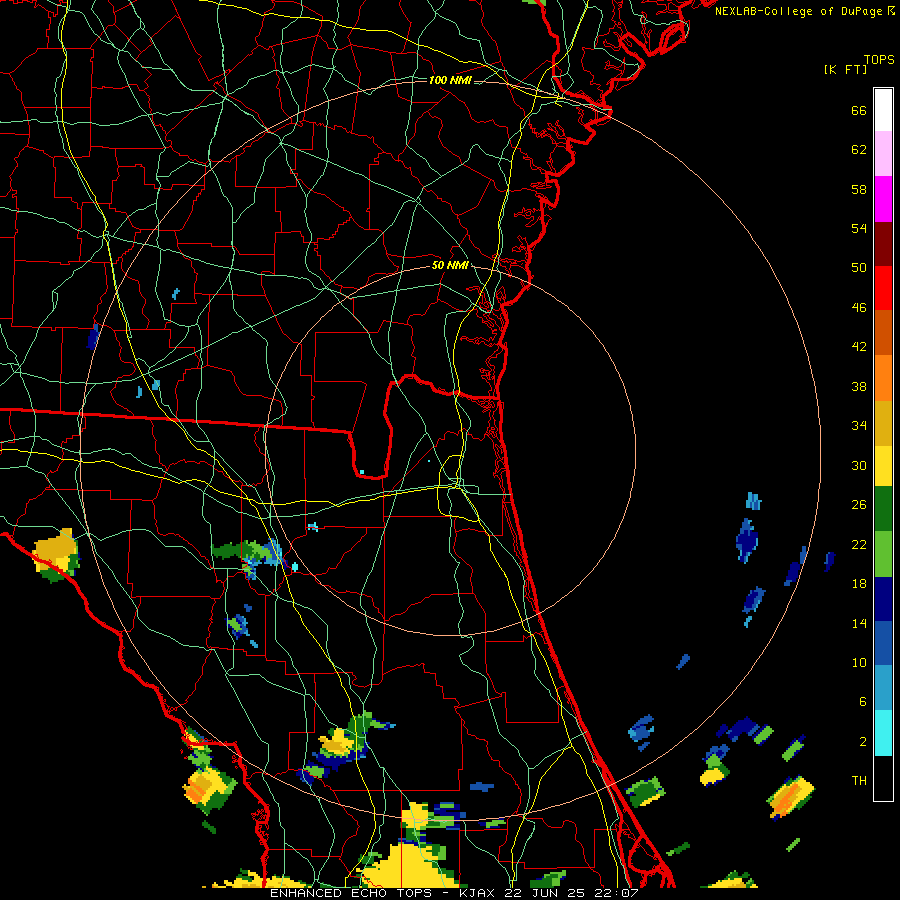
Task: Click the '42' legend scale value
Action: click(x=859, y=347)
